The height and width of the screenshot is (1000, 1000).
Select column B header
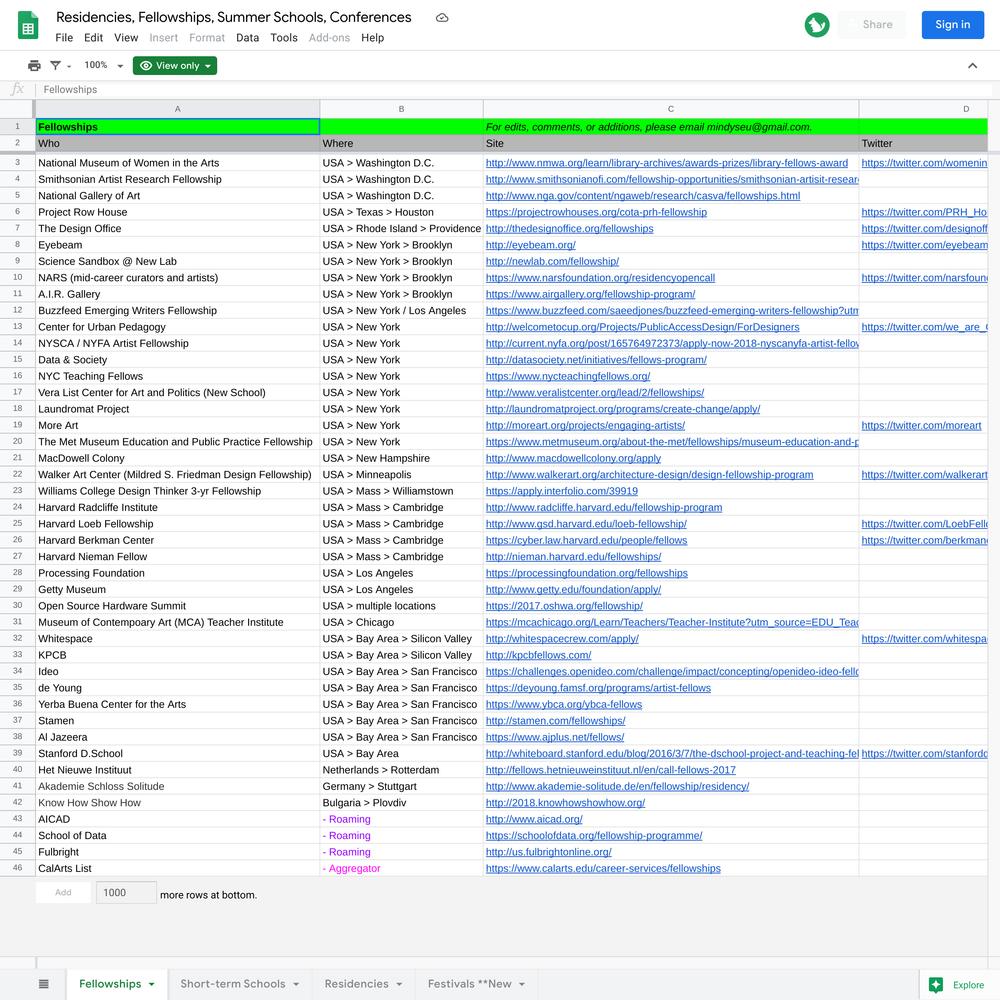(401, 109)
